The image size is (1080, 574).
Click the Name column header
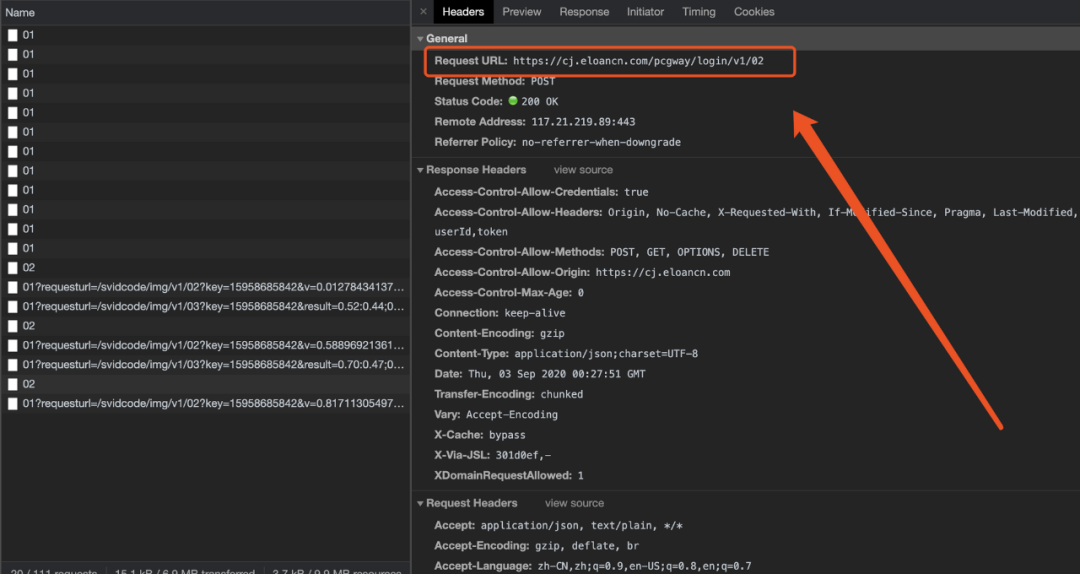coord(20,12)
